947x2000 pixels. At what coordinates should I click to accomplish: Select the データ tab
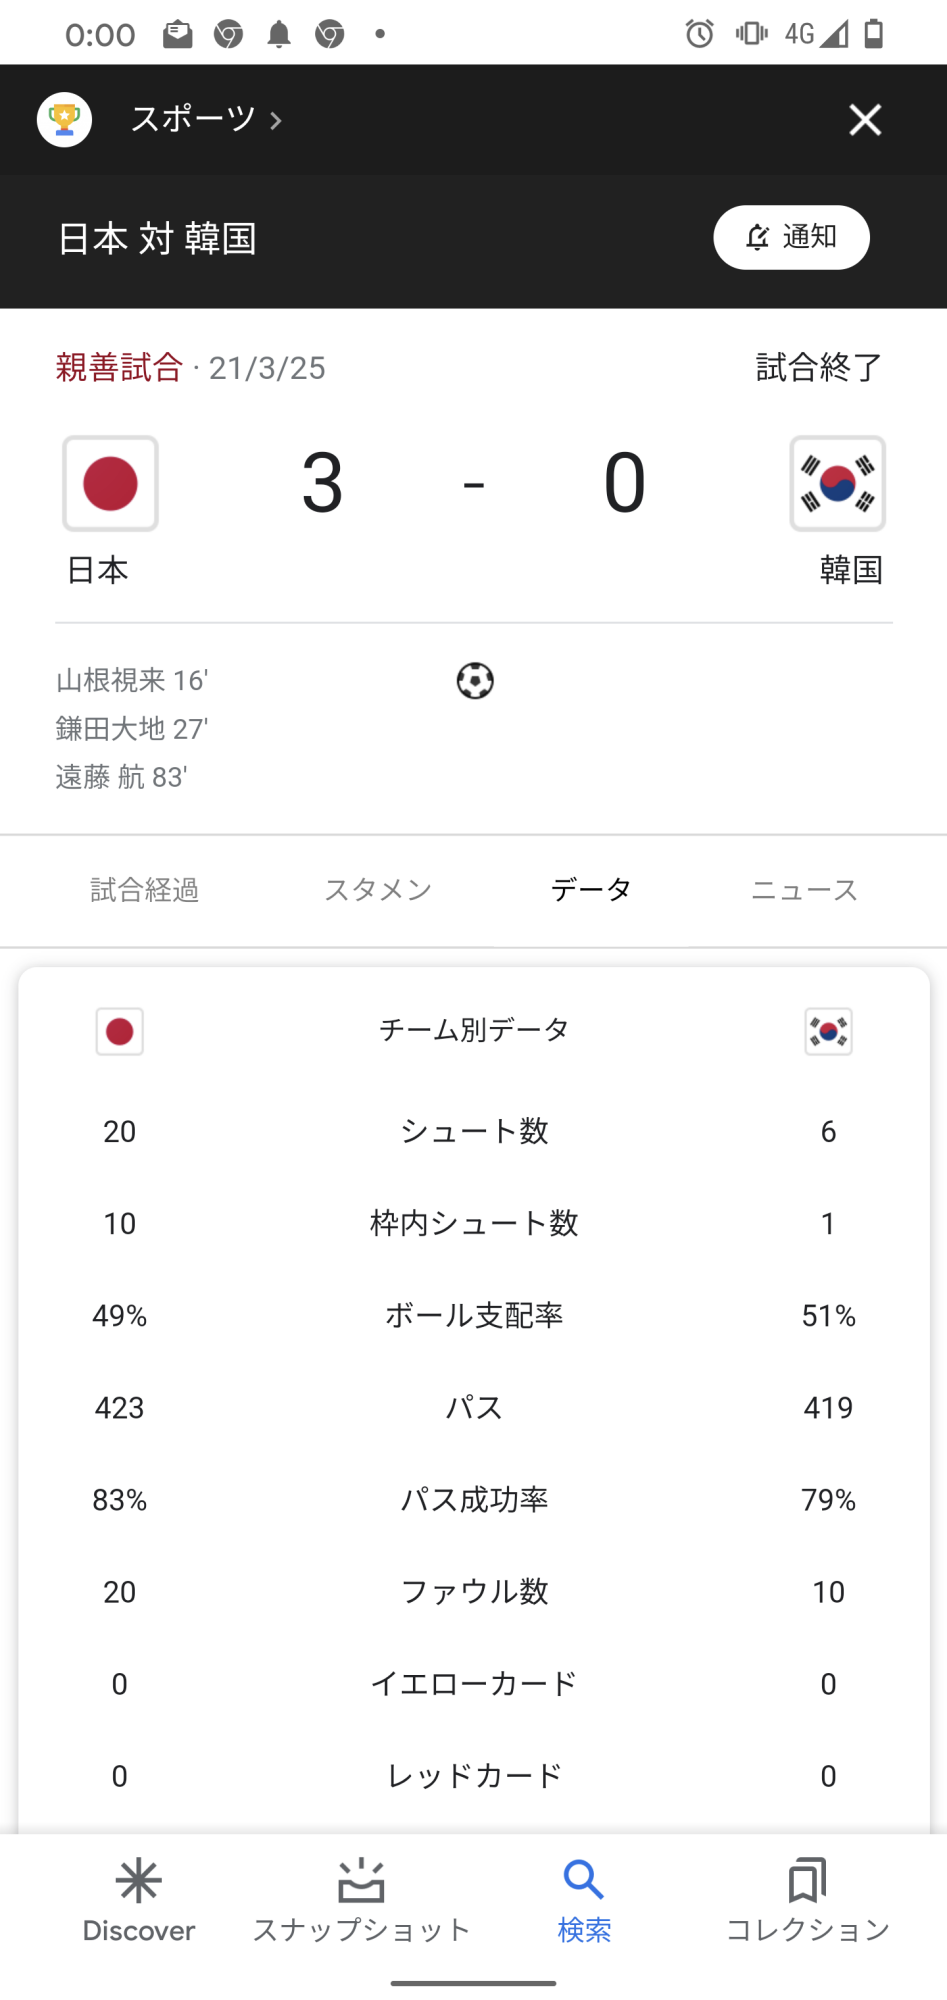591,890
